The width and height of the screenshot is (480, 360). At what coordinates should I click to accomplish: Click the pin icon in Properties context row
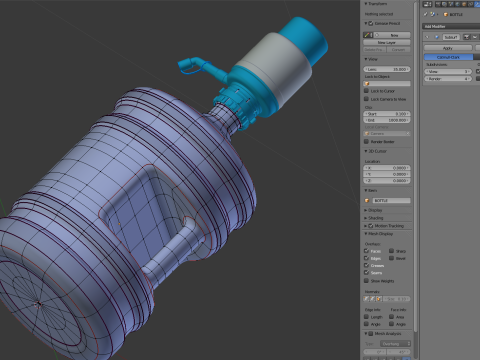click(426, 14)
